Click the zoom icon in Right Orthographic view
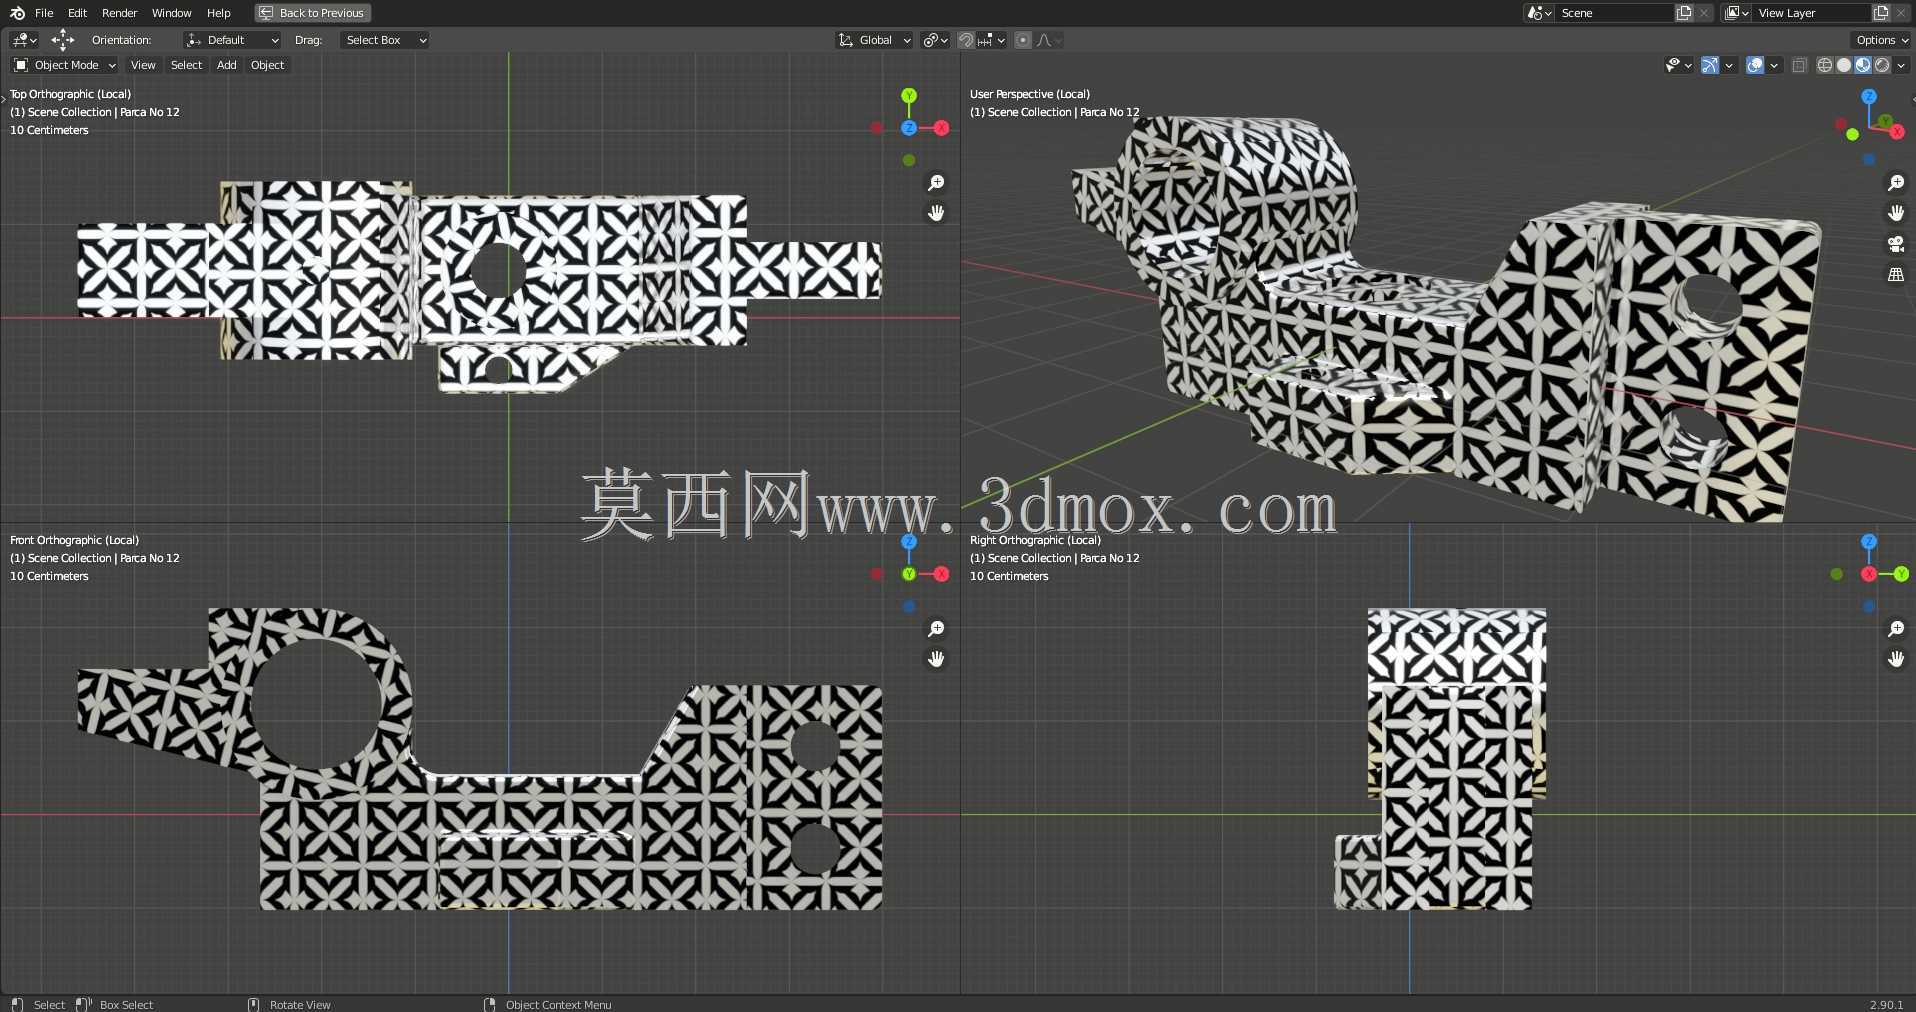Image resolution: width=1916 pixels, height=1012 pixels. (1896, 629)
